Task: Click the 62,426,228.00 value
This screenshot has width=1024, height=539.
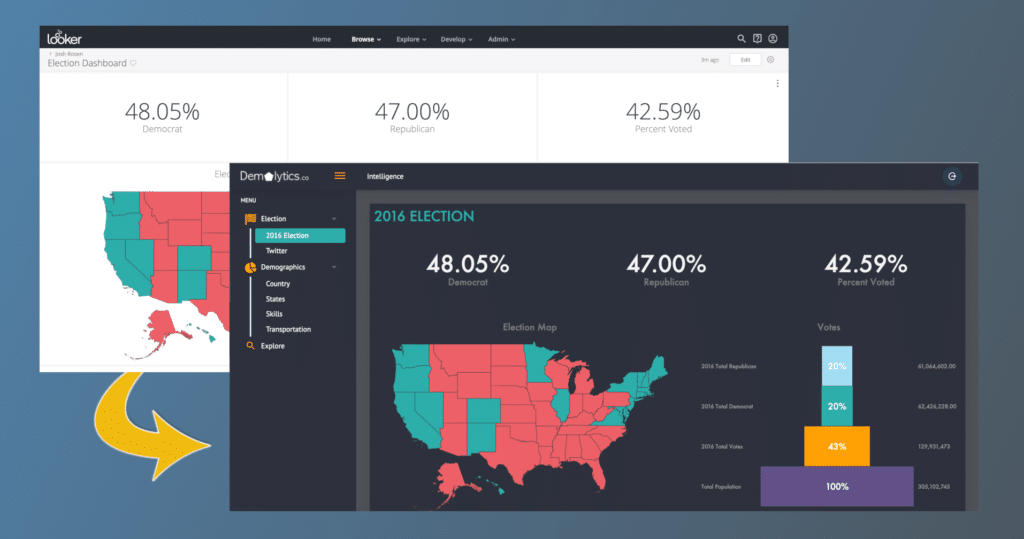Action: click(937, 406)
